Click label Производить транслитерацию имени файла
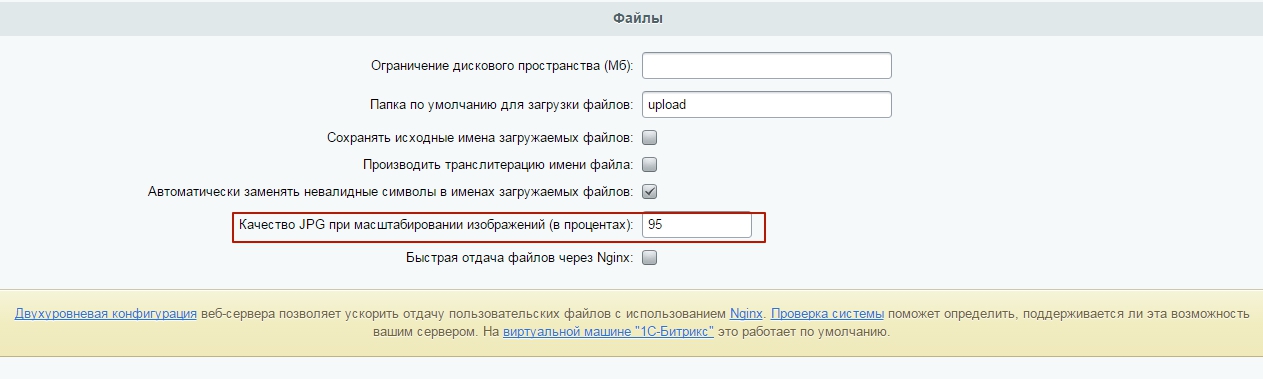Screen dimensions: 1263x379 pyautogui.click(x=498, y=164)
